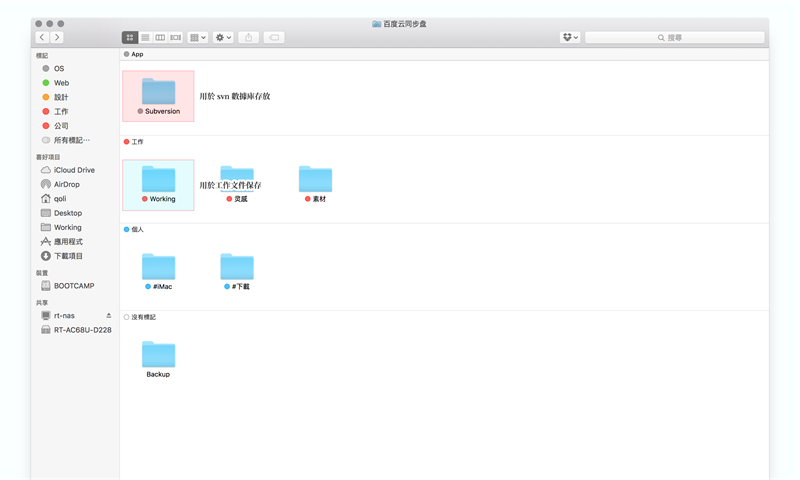Switch to column view in toolbar
This screenshot has height=480, width=800.
click(x=160, y=37)
